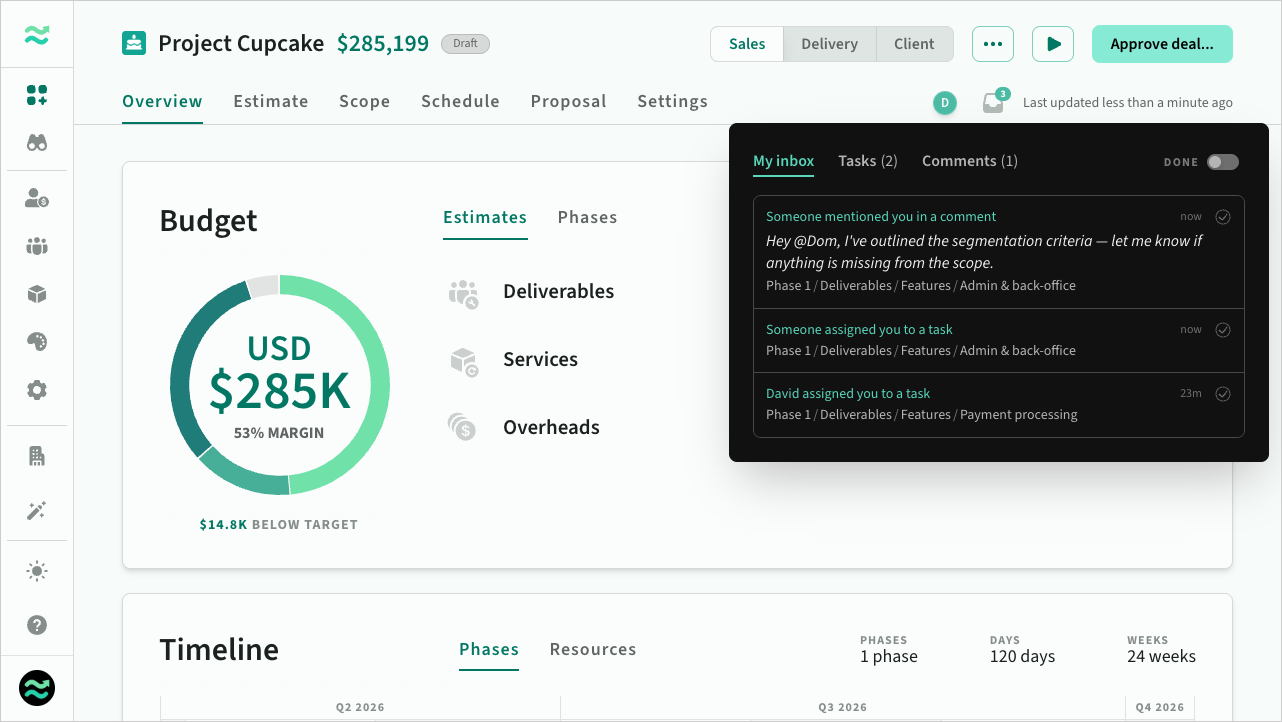Toggle the light mode sun icon

tap(37, 571)
